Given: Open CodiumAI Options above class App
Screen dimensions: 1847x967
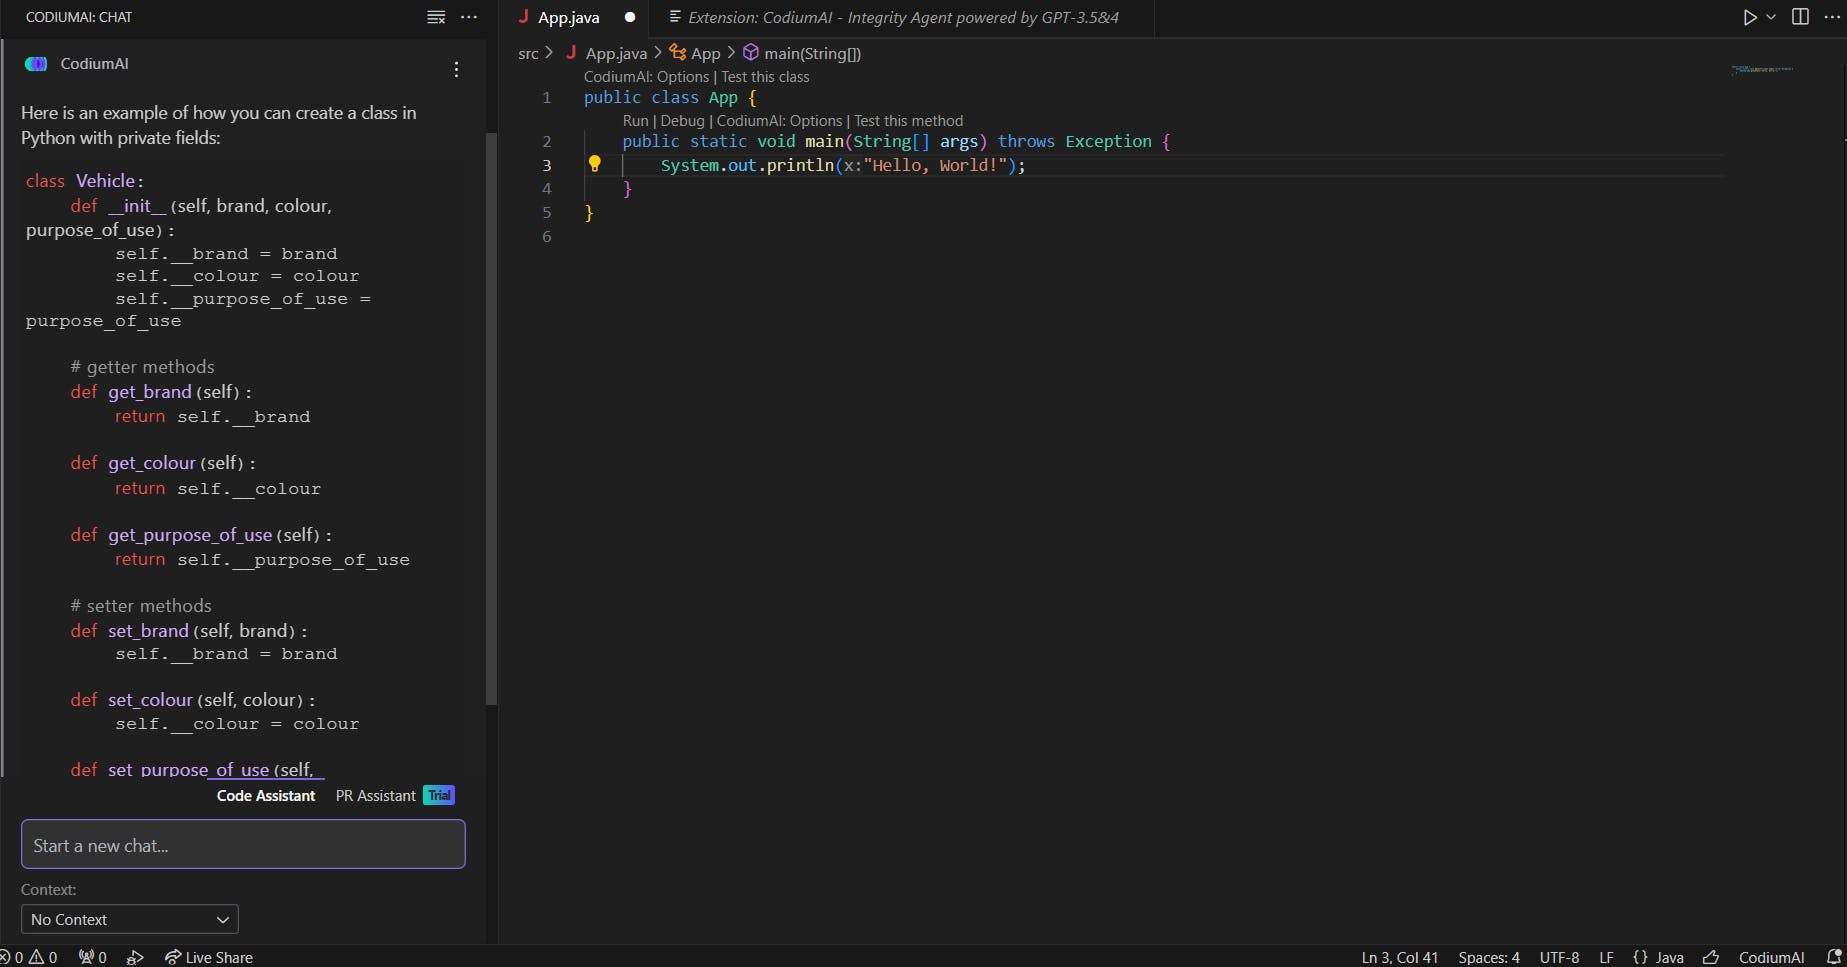Looking at the screenshot, I should pyautogui.click(x=646, y=77).
